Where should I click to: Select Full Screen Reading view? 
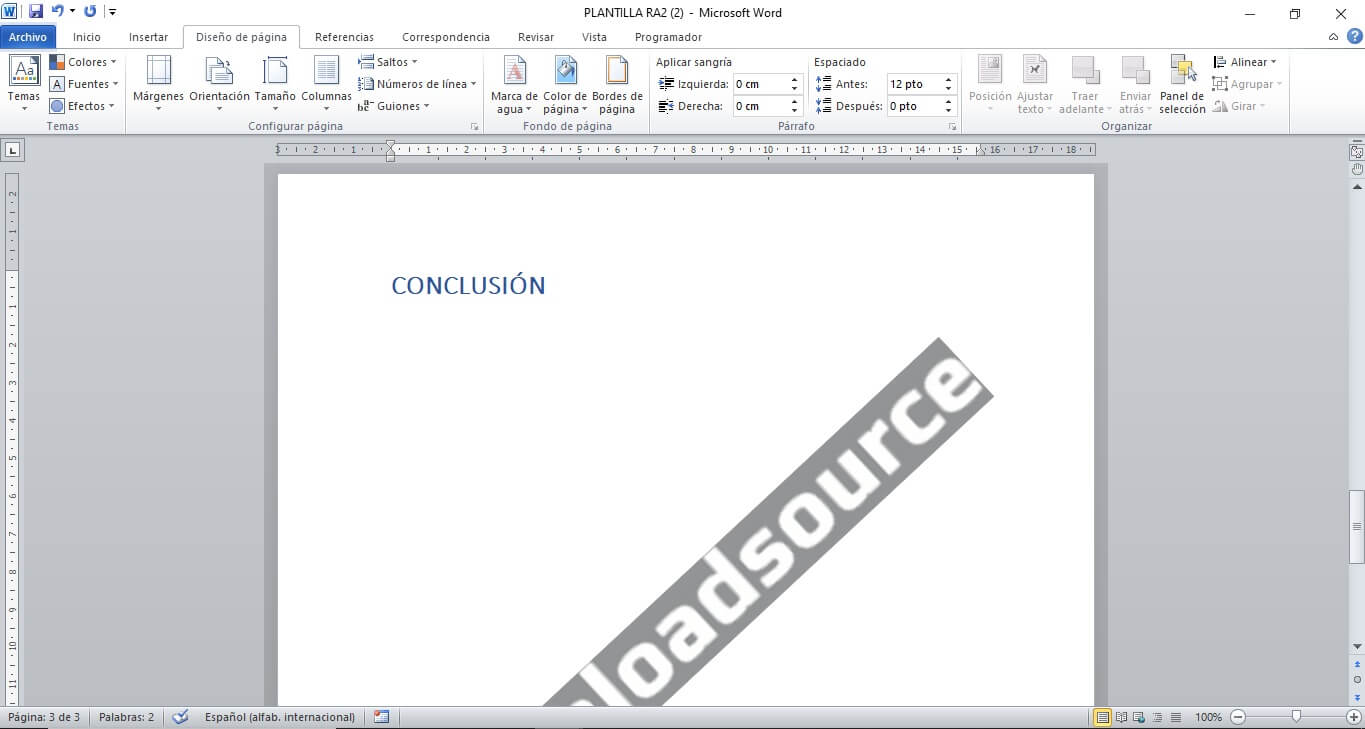pos(1122,717)
